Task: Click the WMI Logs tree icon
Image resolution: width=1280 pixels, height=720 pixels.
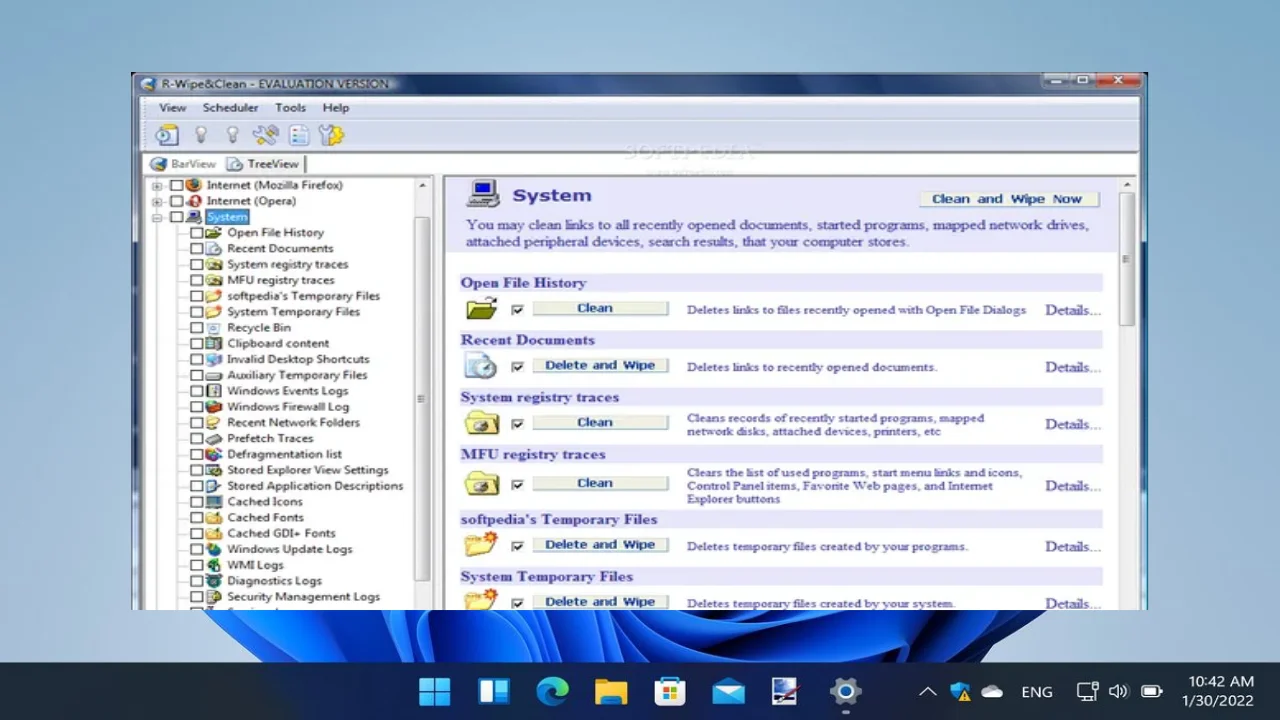Action: 213,565
